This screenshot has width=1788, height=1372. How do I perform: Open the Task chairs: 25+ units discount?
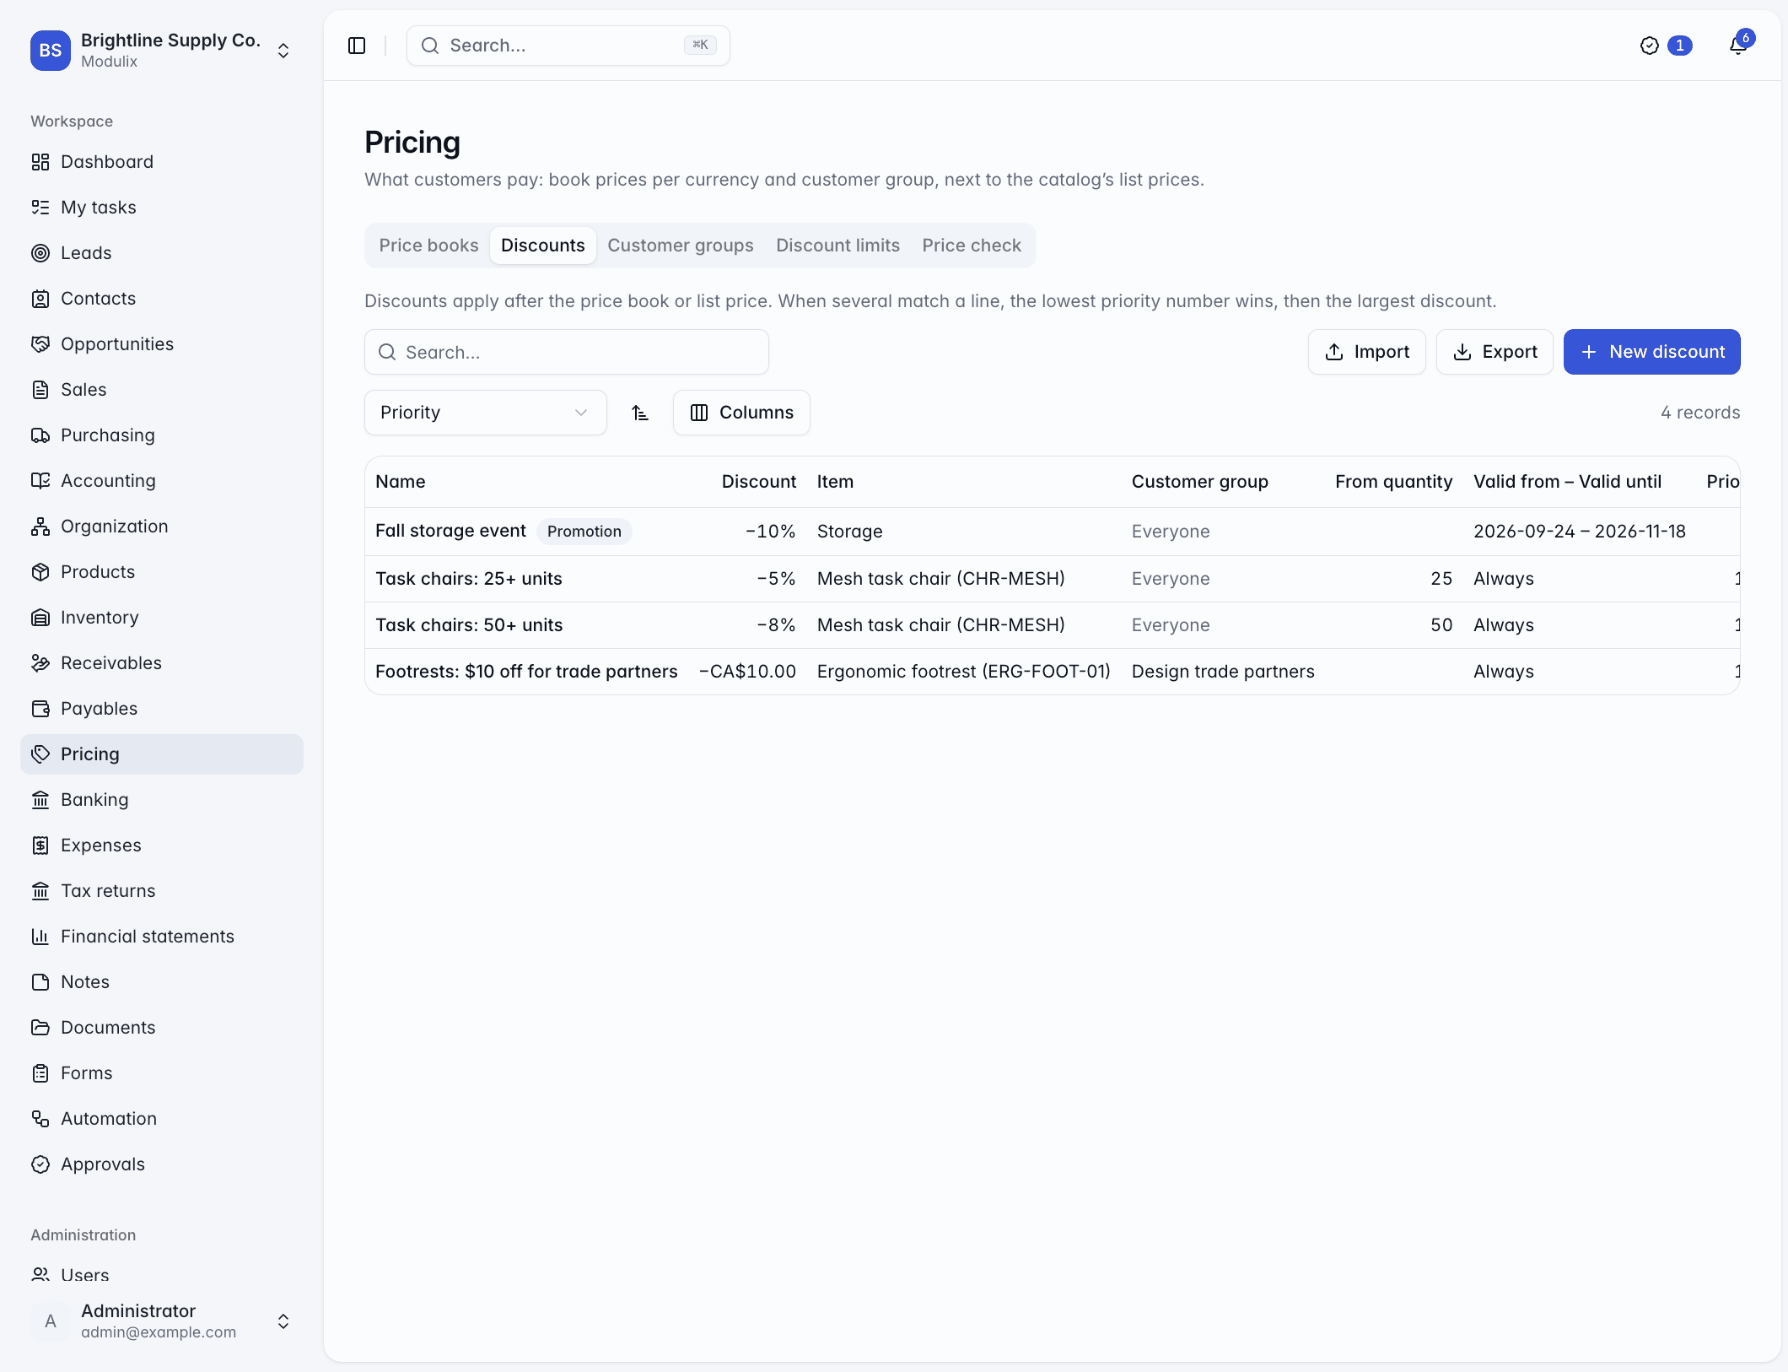tap(1052, 578)
